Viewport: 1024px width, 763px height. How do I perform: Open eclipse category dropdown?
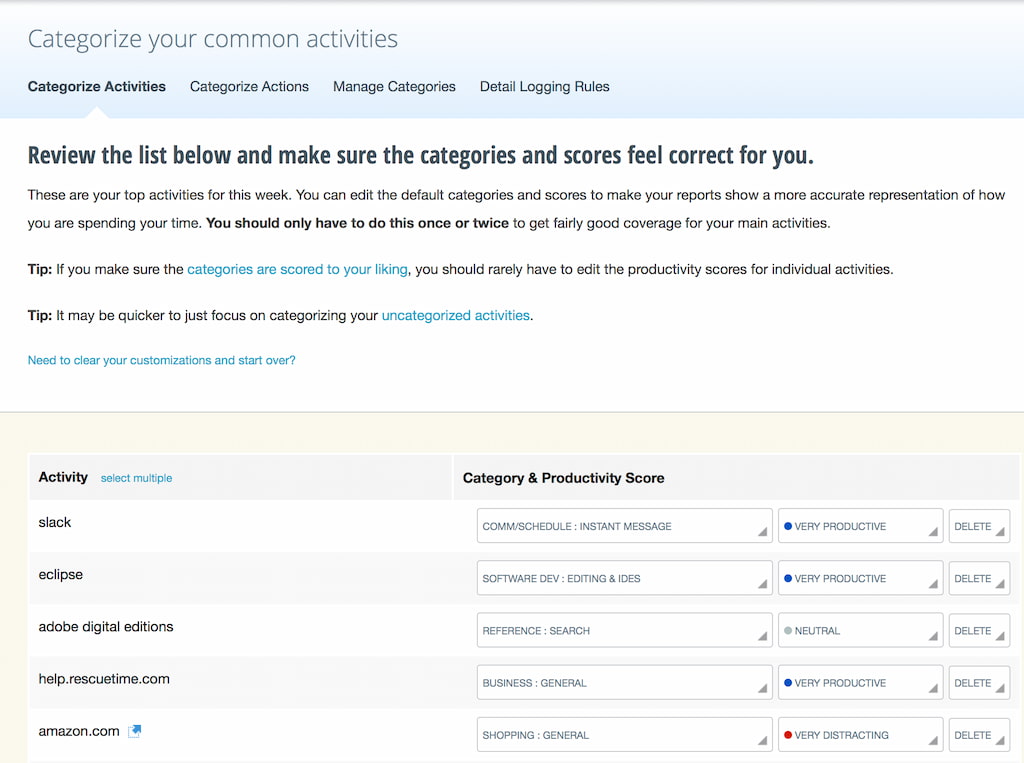pos(624,578)
